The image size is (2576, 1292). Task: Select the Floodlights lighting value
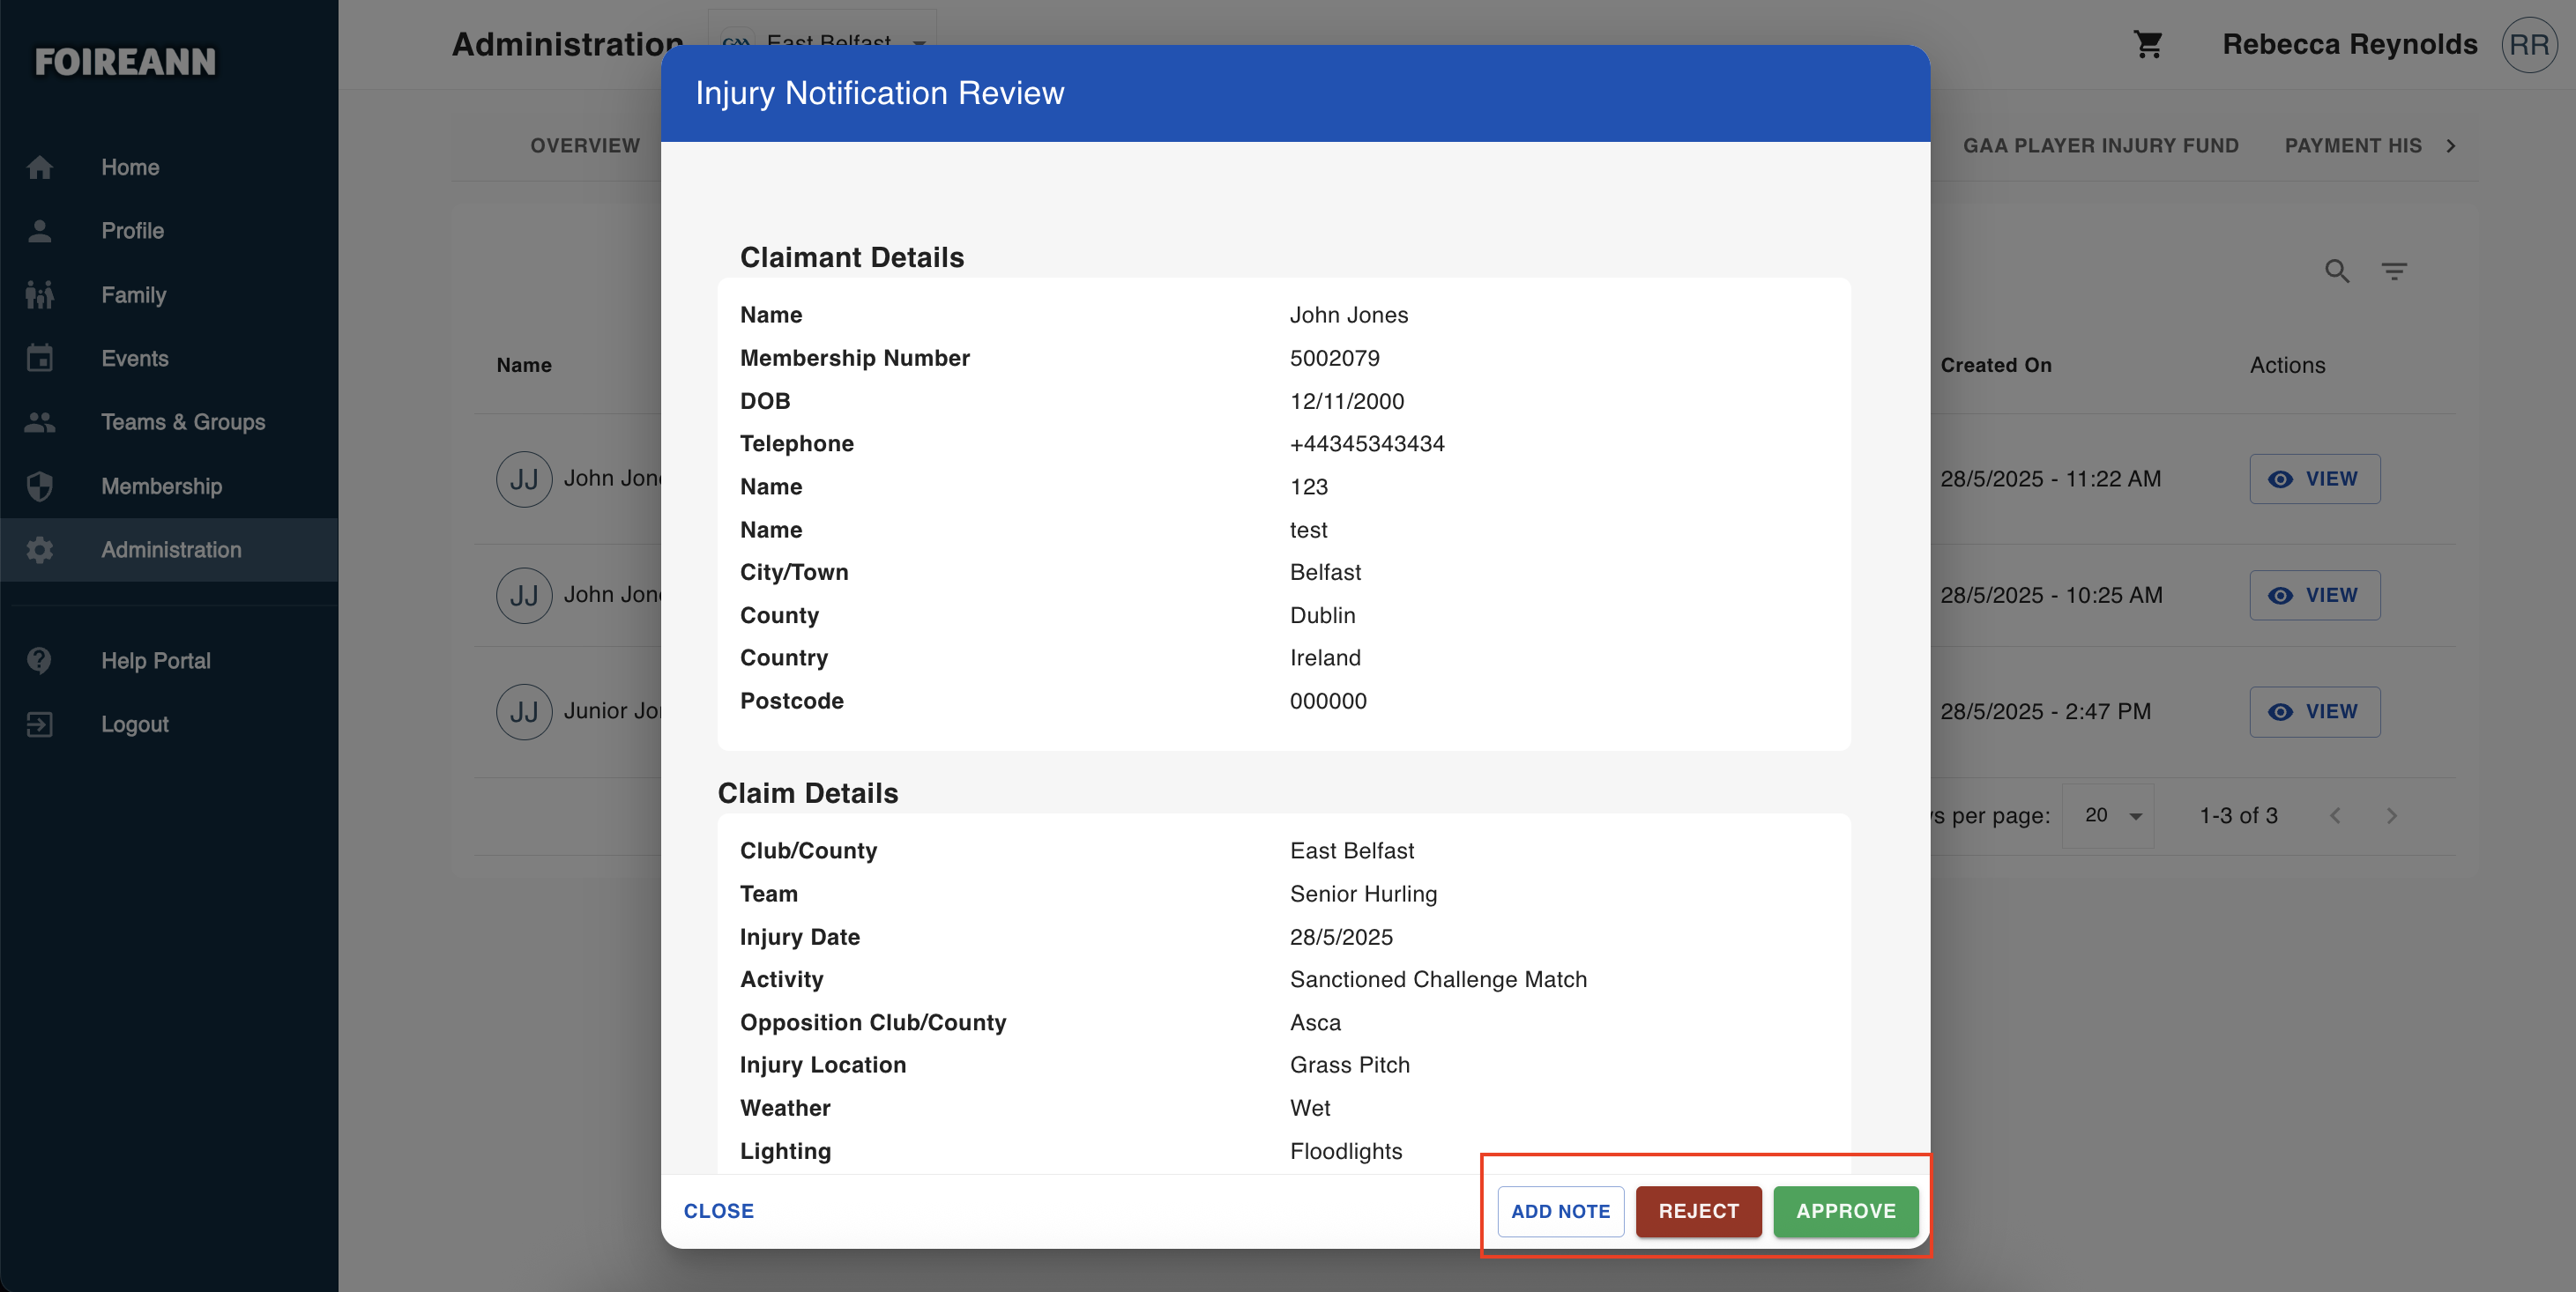[1345, 1152]
